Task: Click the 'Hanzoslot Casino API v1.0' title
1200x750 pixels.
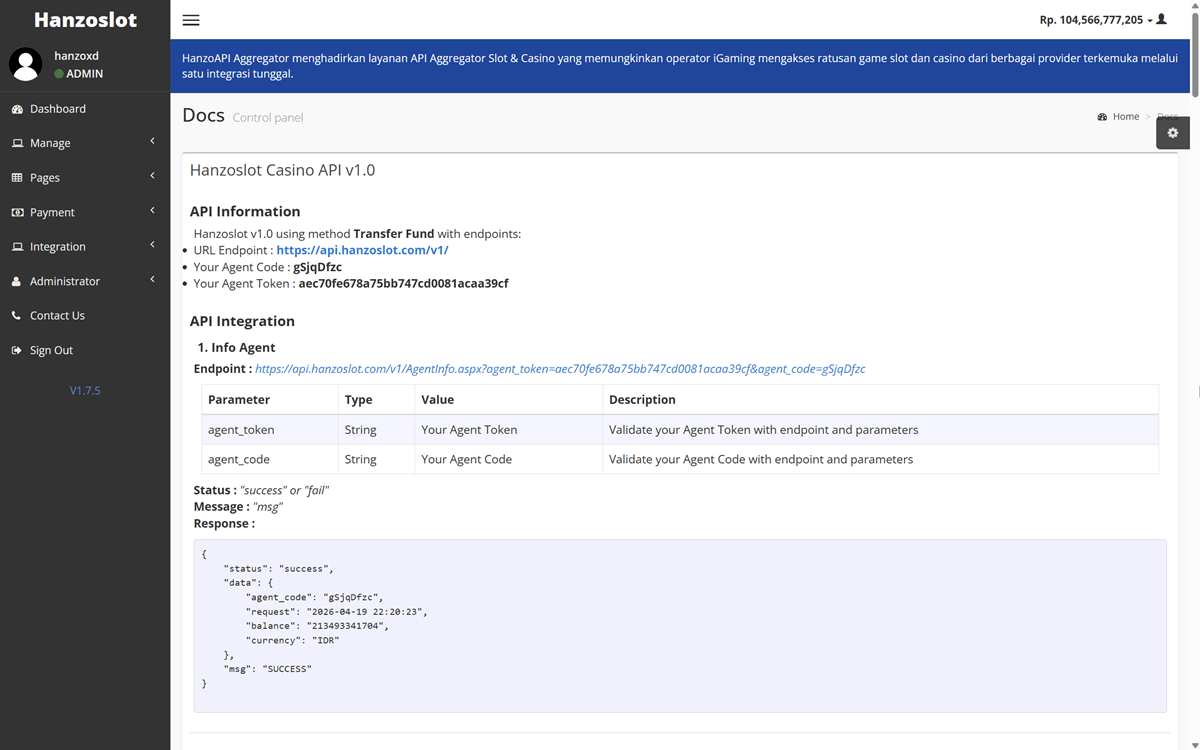Action: [x=282, y=171]
